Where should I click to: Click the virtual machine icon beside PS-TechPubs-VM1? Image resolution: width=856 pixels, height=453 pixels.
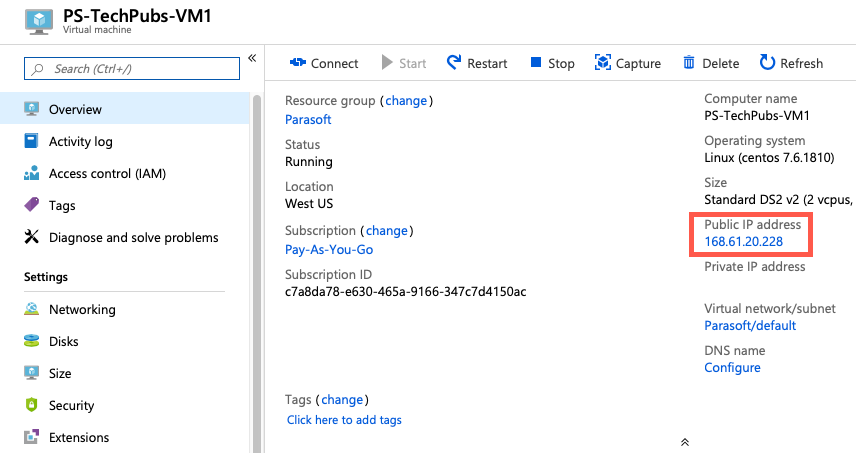click(x=39, y=21)
